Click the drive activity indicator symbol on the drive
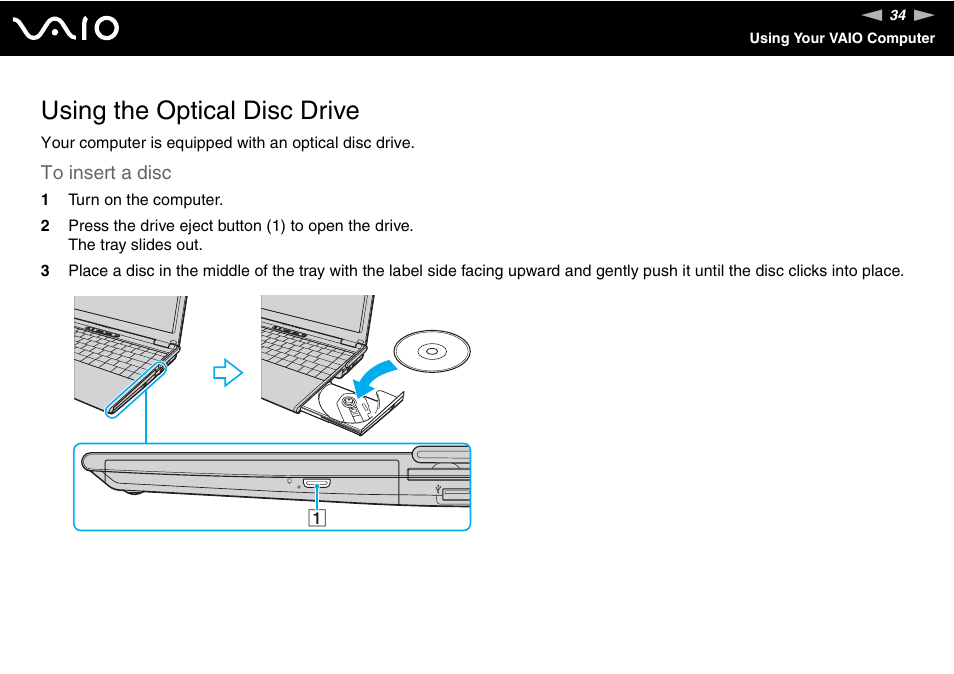Screen dimensions: 954x674 (x=290, y=481)
